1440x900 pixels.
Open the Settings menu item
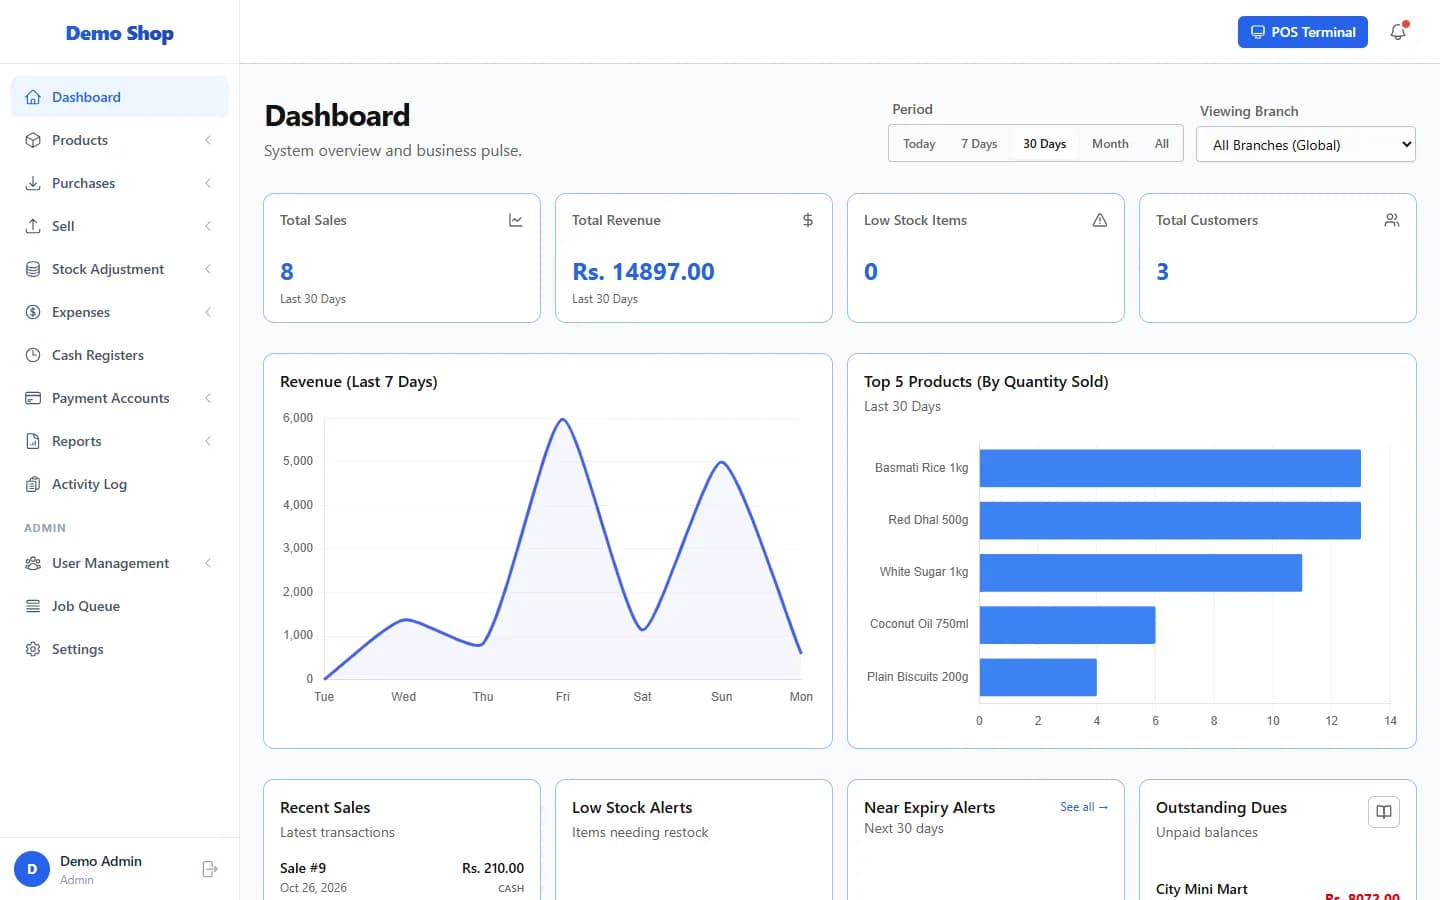point(120,649)
